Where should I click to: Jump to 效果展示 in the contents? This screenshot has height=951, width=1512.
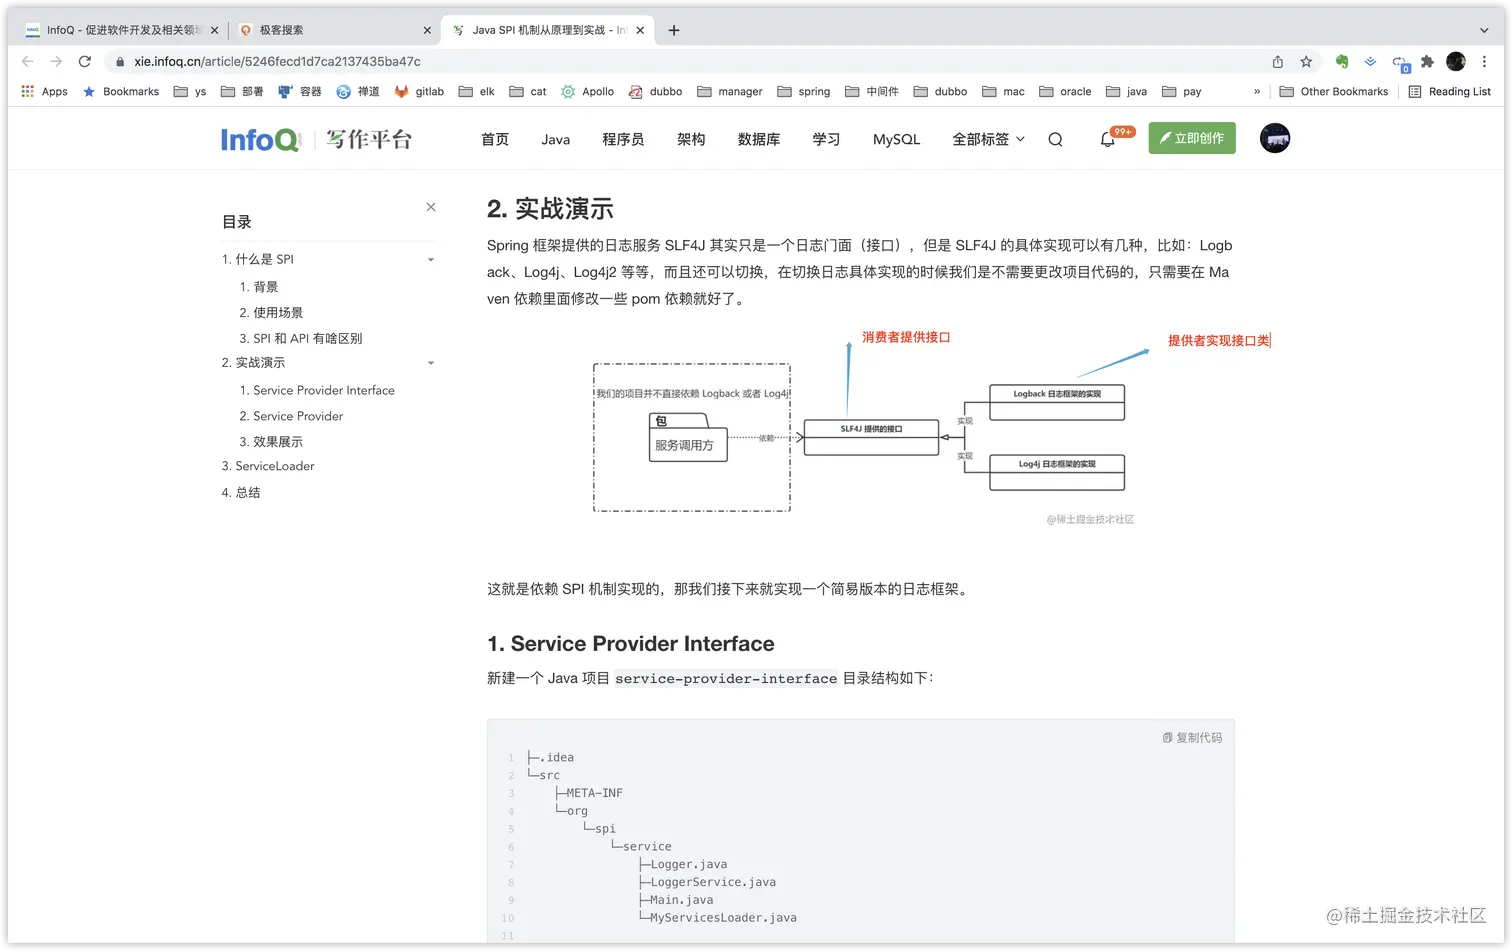[x=271, y=442]
